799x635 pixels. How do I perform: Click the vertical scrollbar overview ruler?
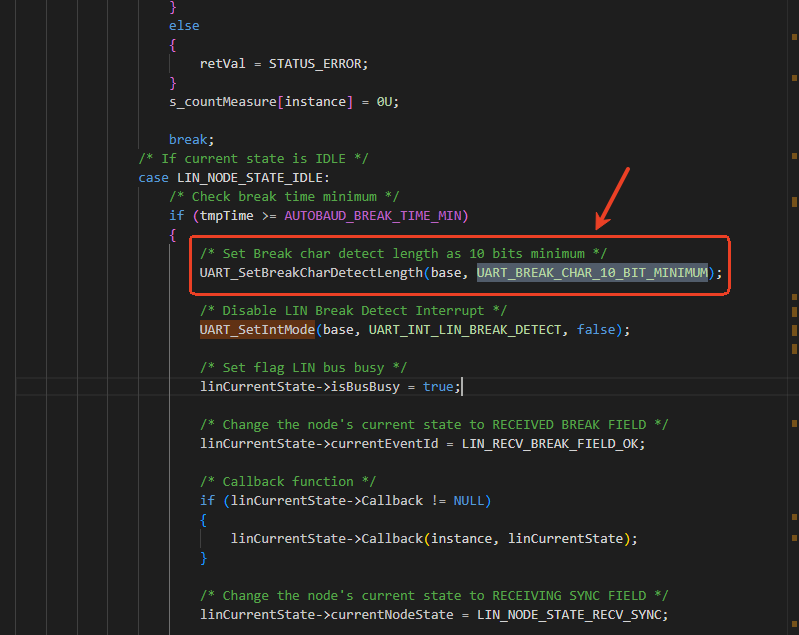pyautogui.click(x=793, y=300)
